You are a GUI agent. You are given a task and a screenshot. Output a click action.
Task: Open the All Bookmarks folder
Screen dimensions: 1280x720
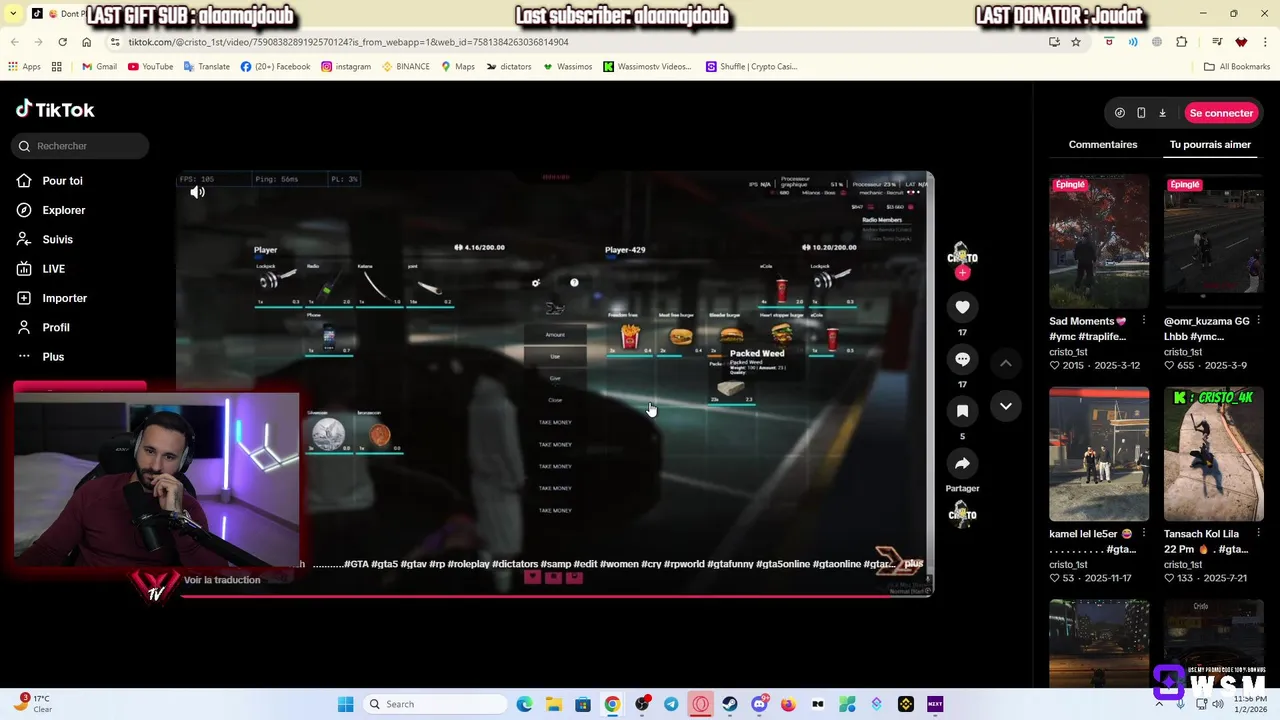coord(1236,67)
